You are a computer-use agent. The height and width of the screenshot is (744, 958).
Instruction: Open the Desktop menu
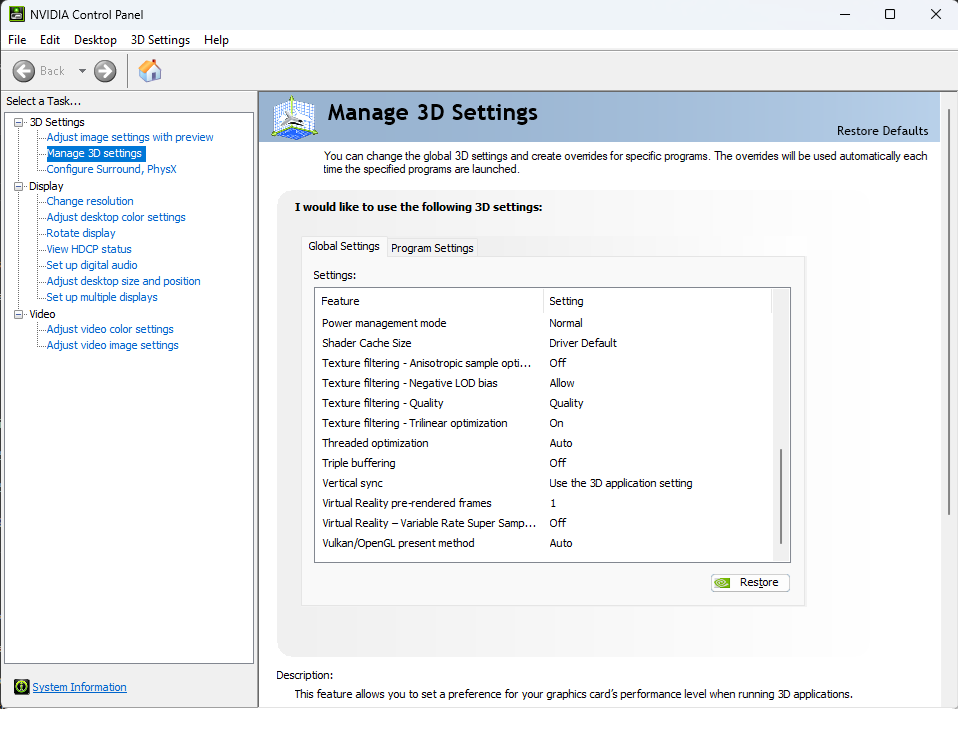click(95, 40)
